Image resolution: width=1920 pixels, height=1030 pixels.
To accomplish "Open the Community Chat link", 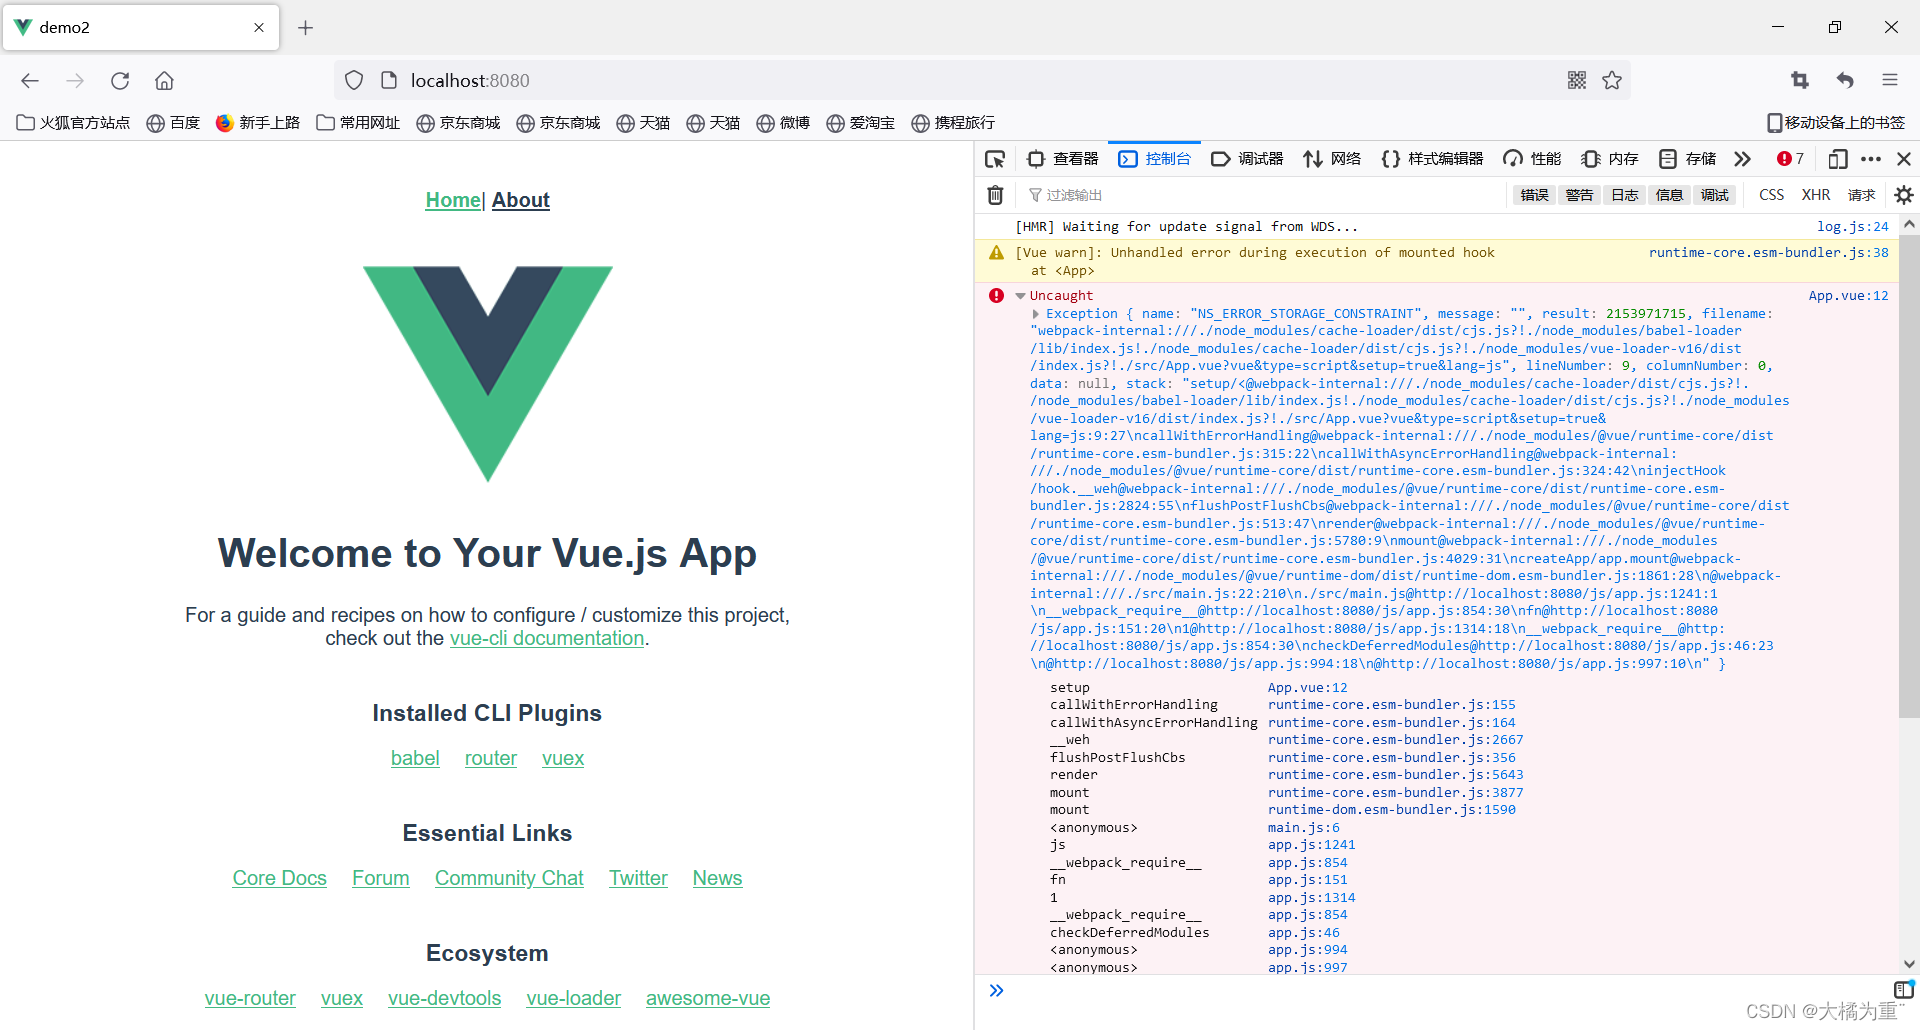I will [509, 878].
